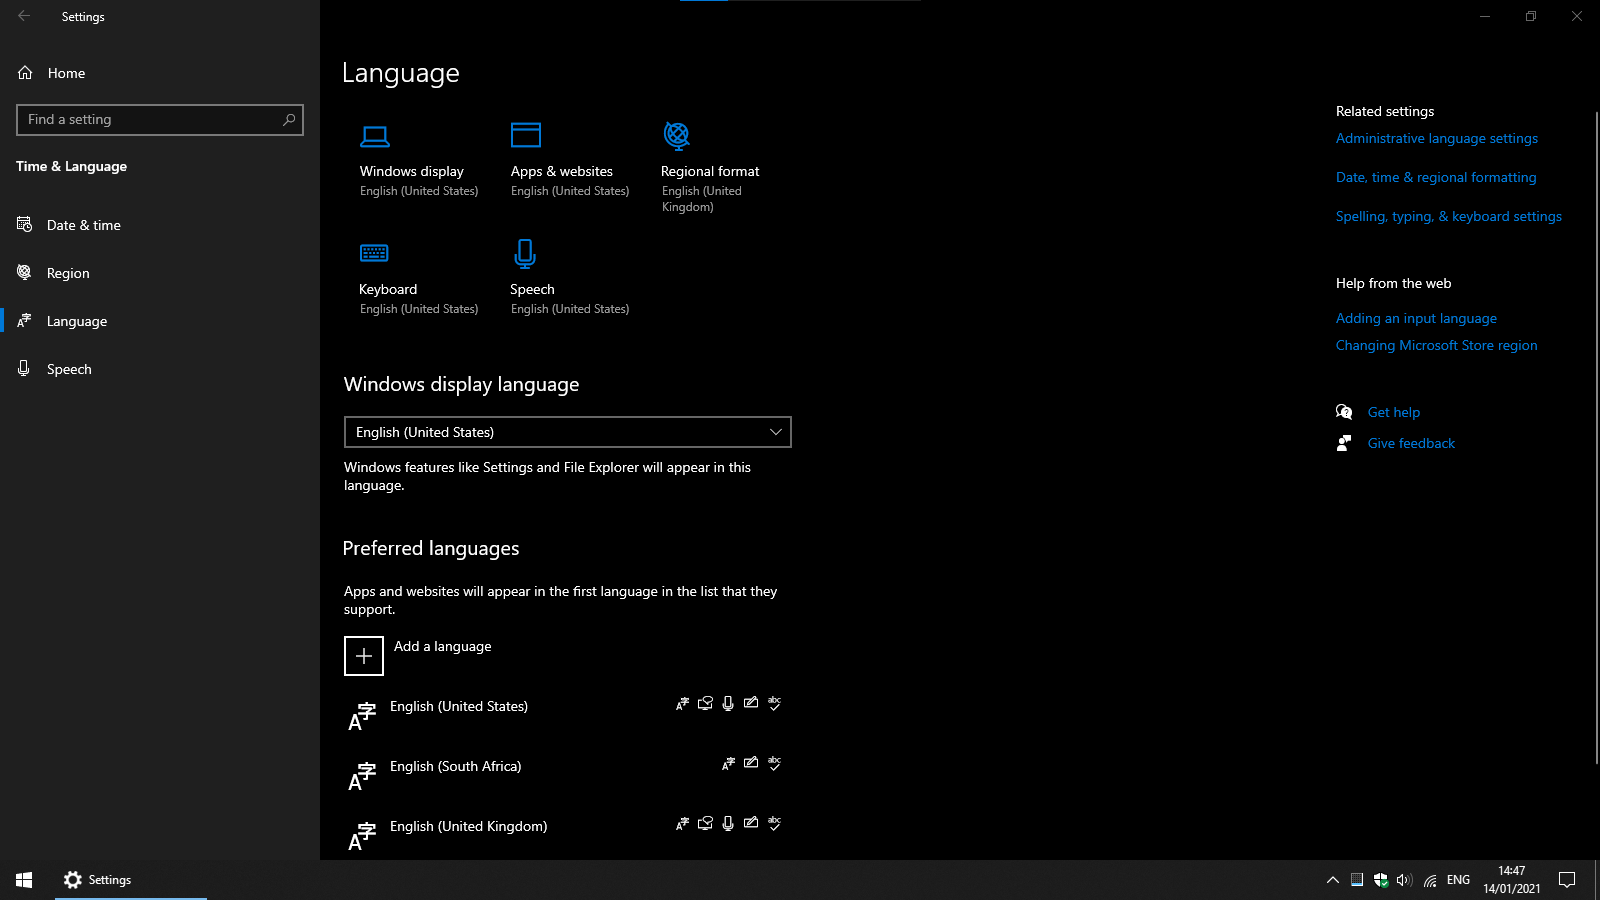Click the Give feedback link
This screenshot has width=1600, height=900.
click(1411, 443)
